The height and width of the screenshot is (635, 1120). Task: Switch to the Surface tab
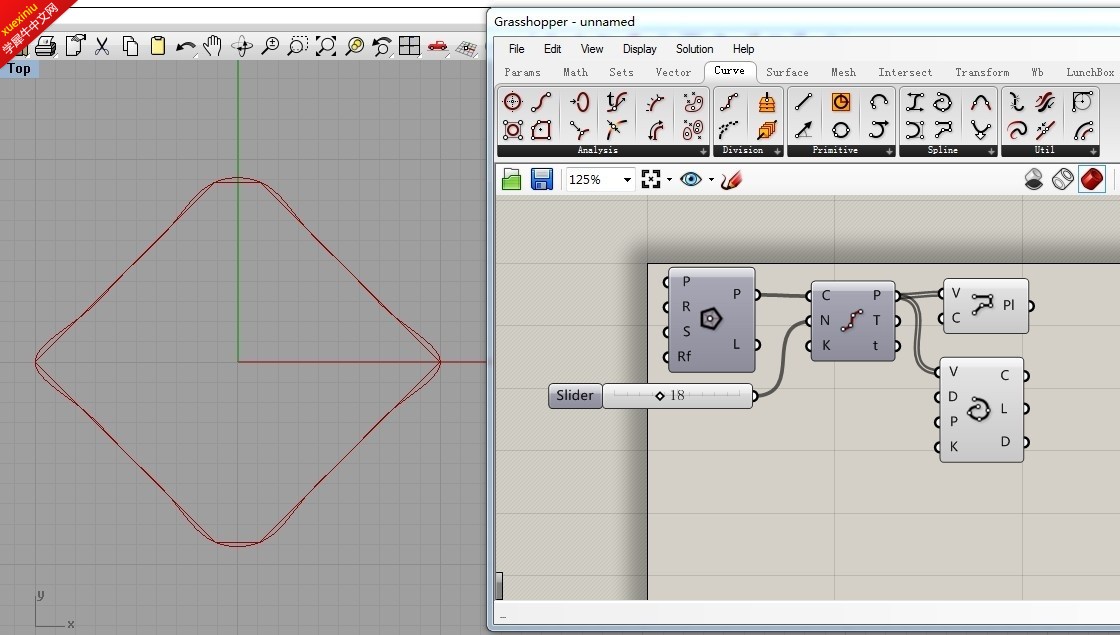tap(787, 72)
